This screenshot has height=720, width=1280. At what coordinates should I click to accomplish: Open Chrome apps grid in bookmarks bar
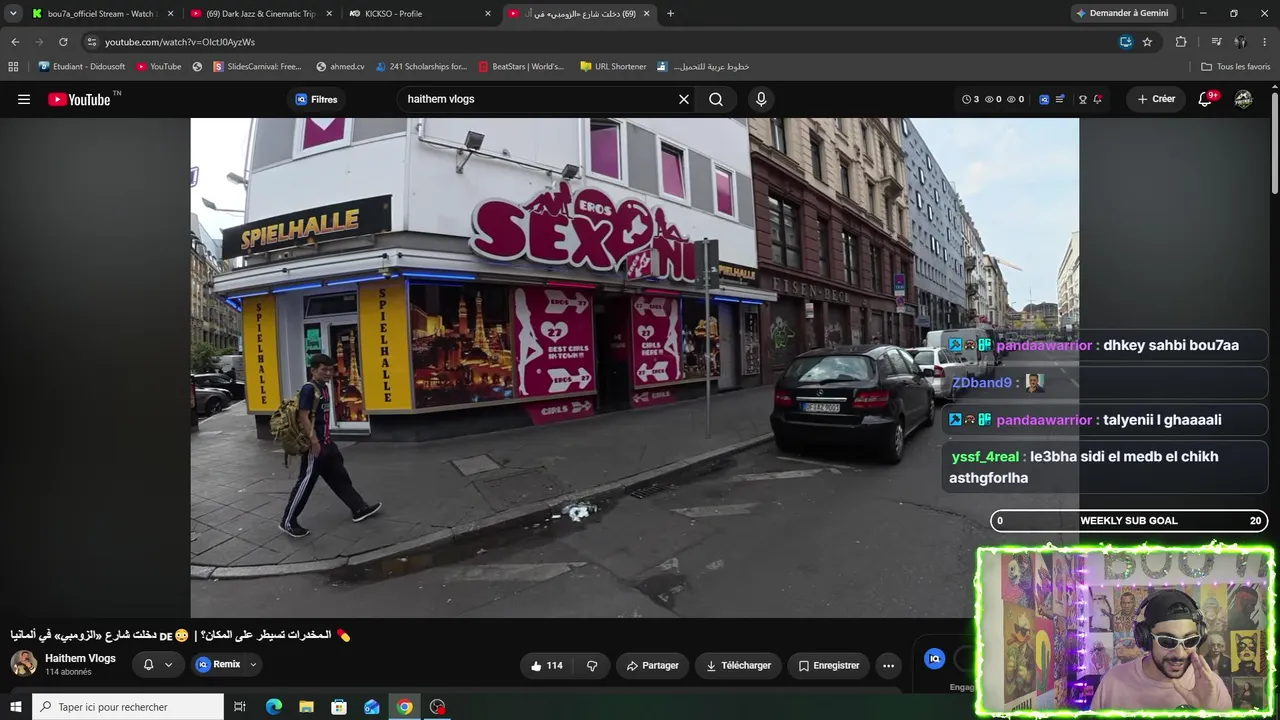tap(13, 67)
